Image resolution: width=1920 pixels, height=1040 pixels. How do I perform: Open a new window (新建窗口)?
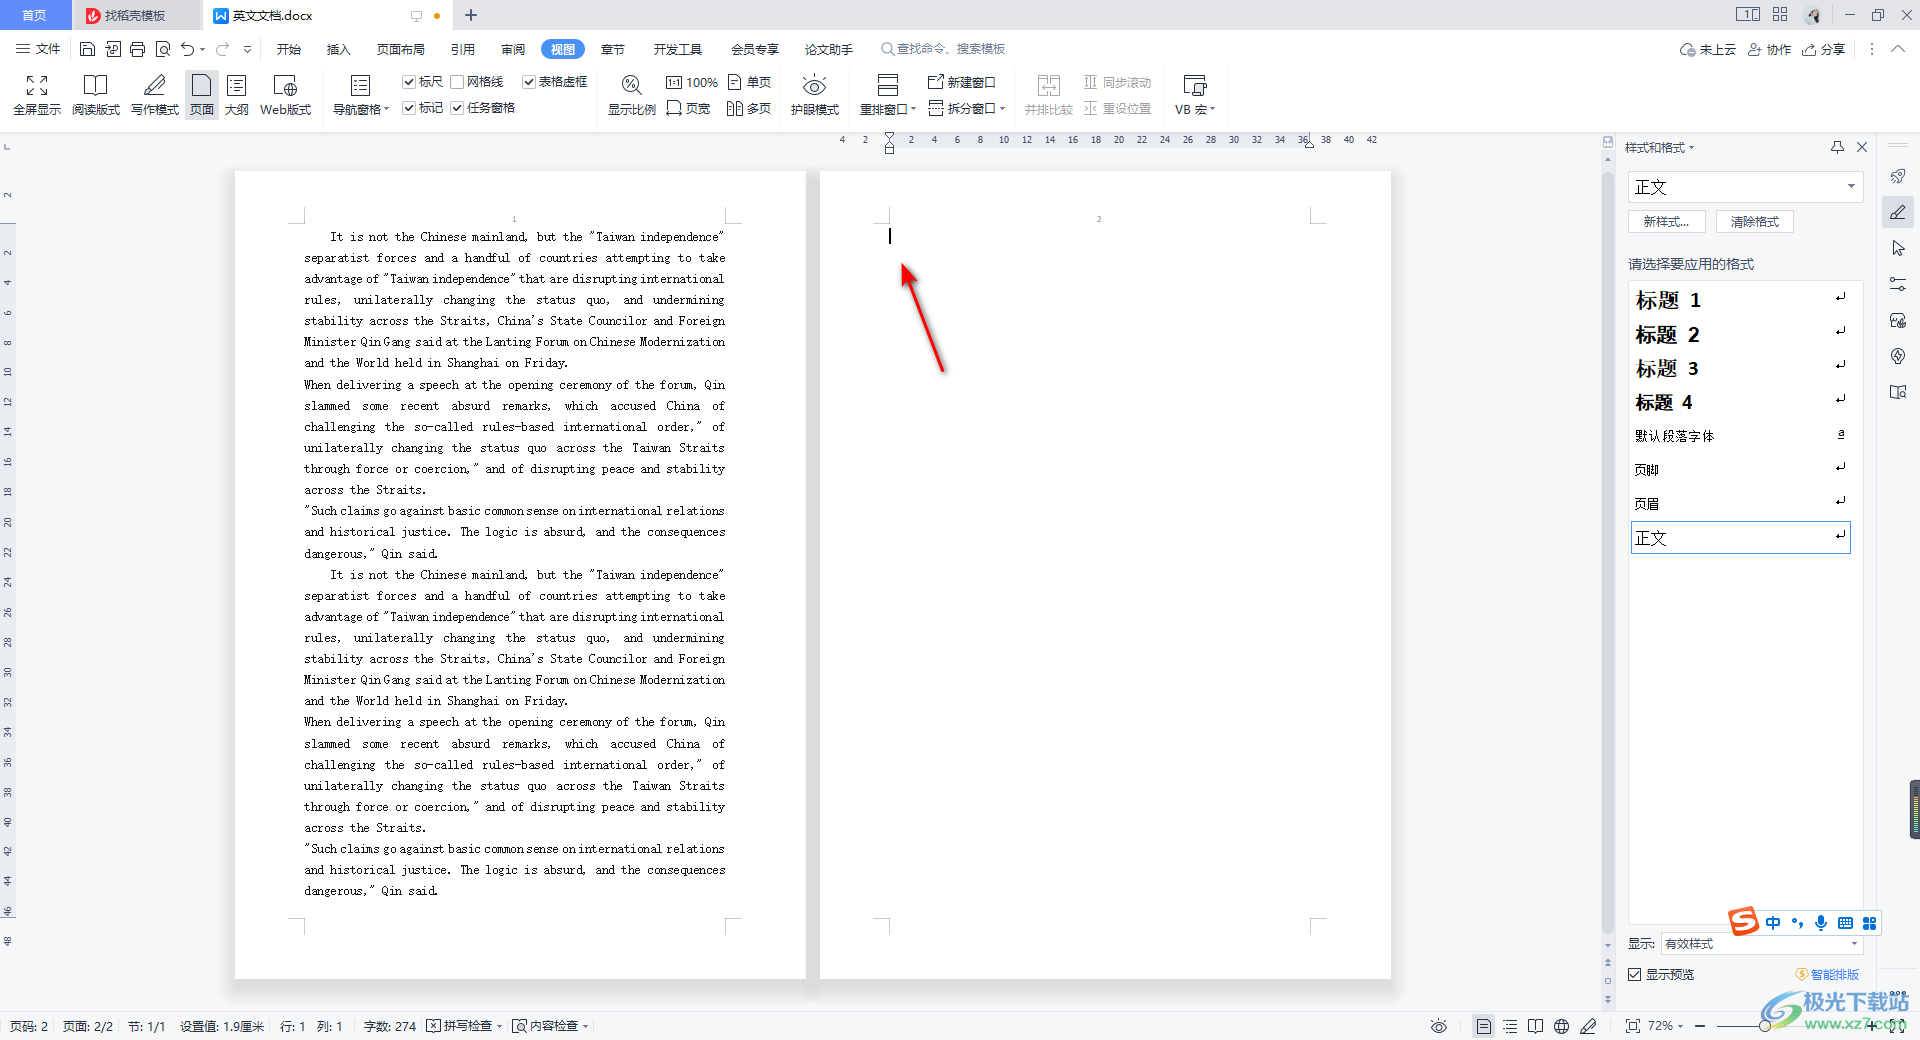[962, 82]
